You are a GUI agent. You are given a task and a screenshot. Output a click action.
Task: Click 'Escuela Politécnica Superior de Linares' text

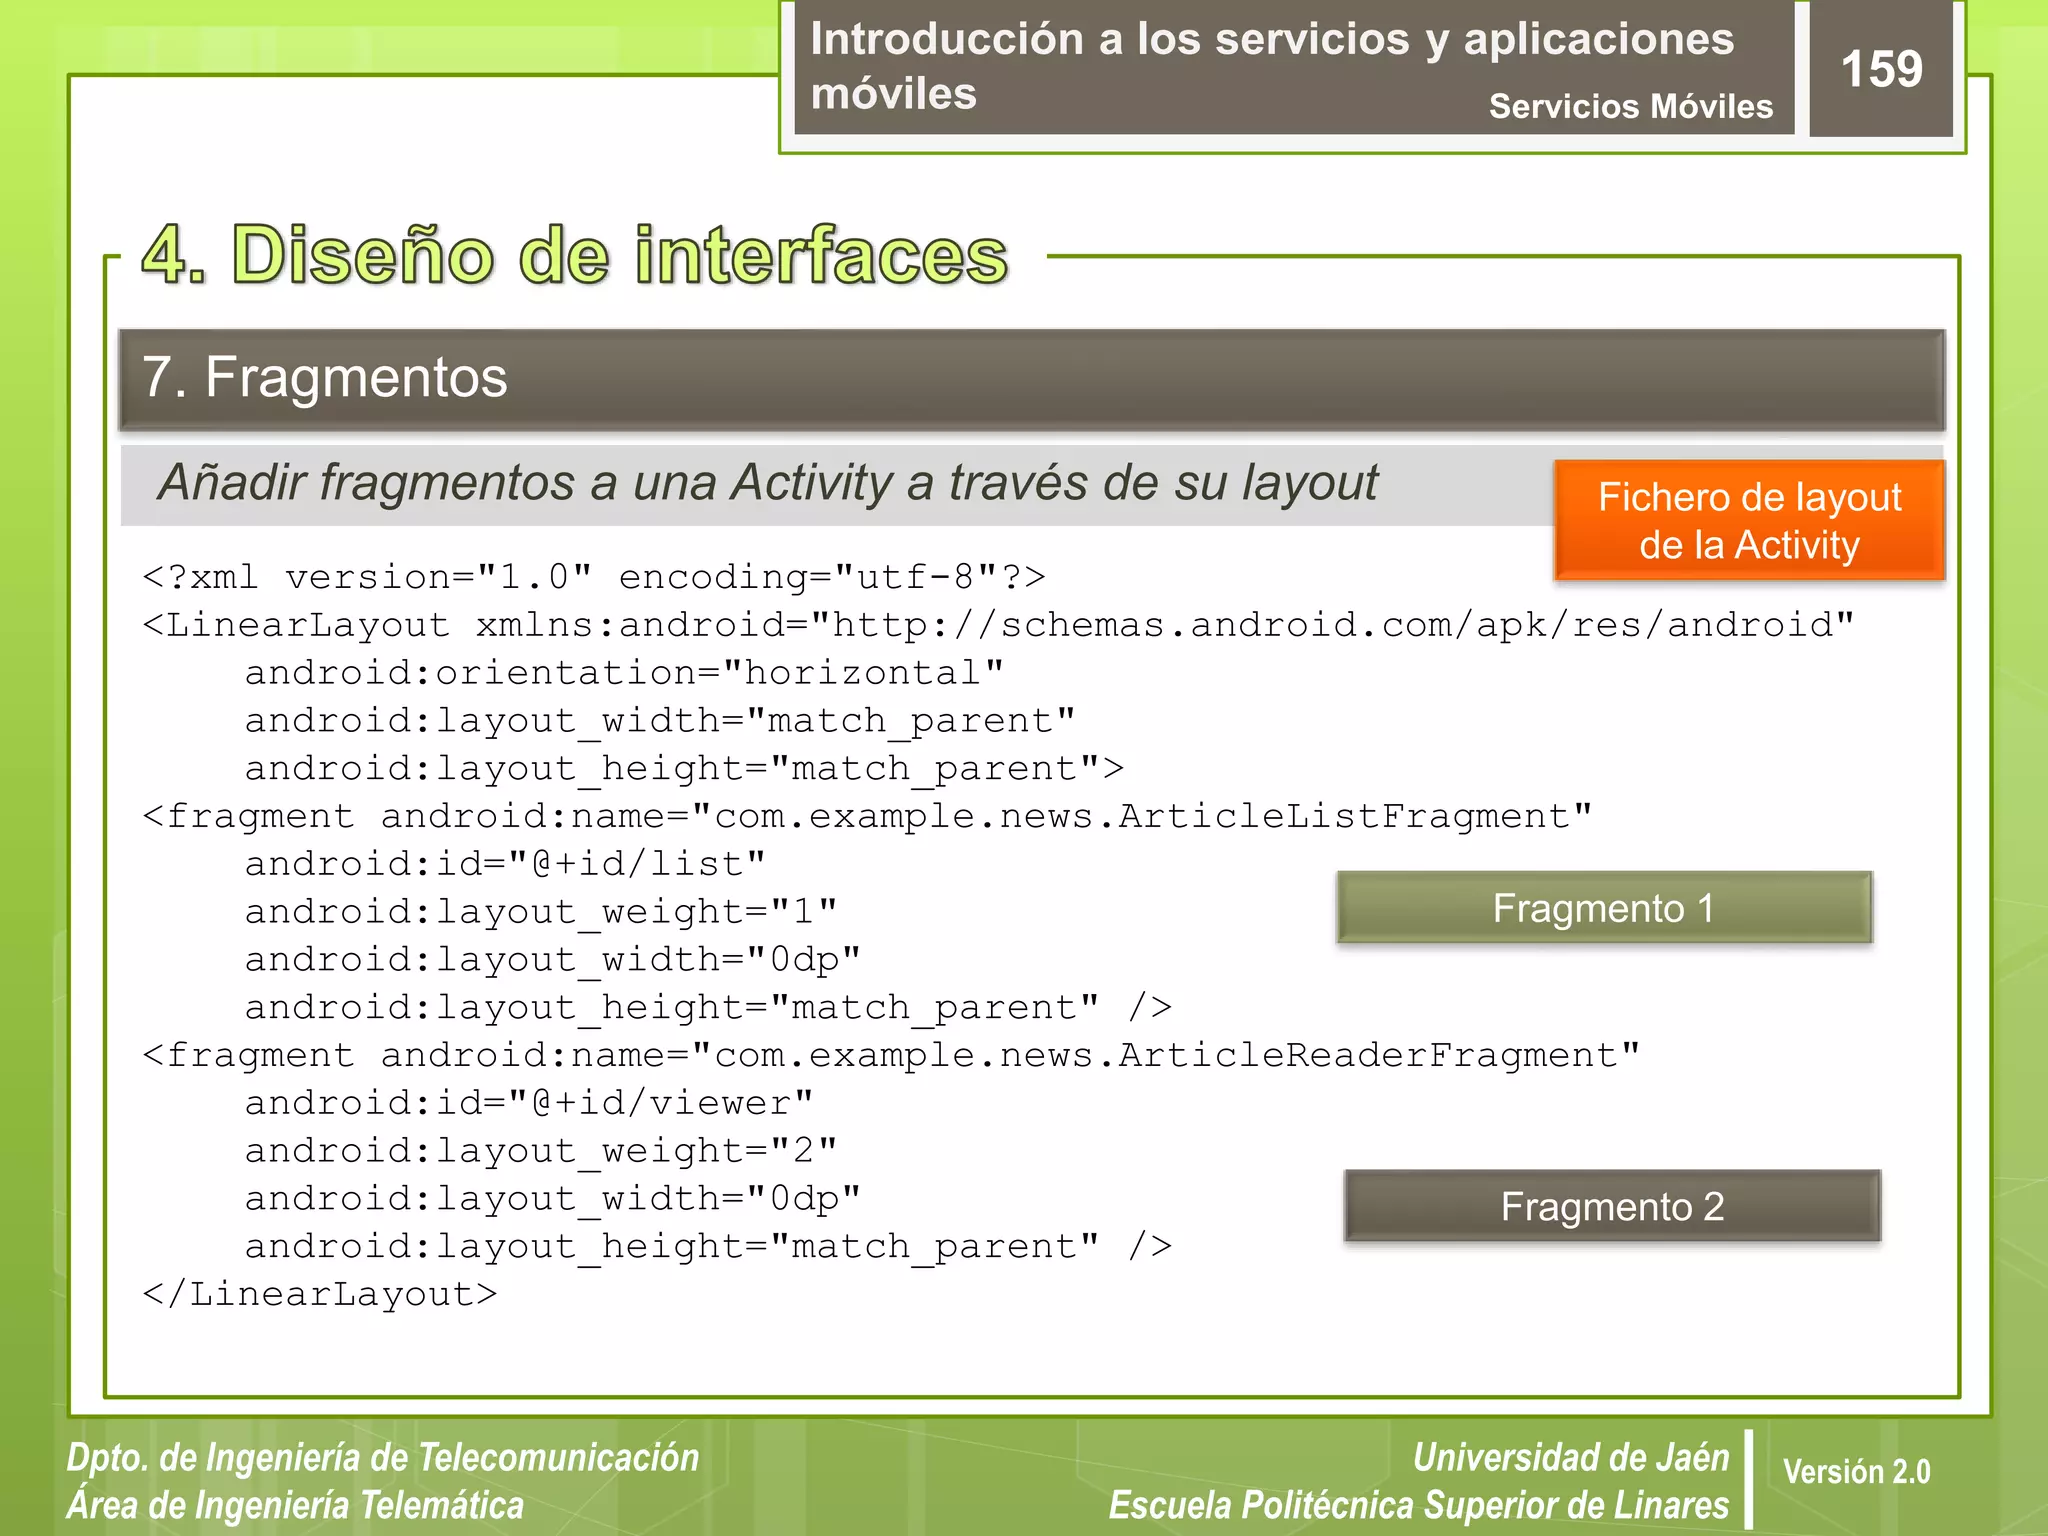point(1419,1505)
